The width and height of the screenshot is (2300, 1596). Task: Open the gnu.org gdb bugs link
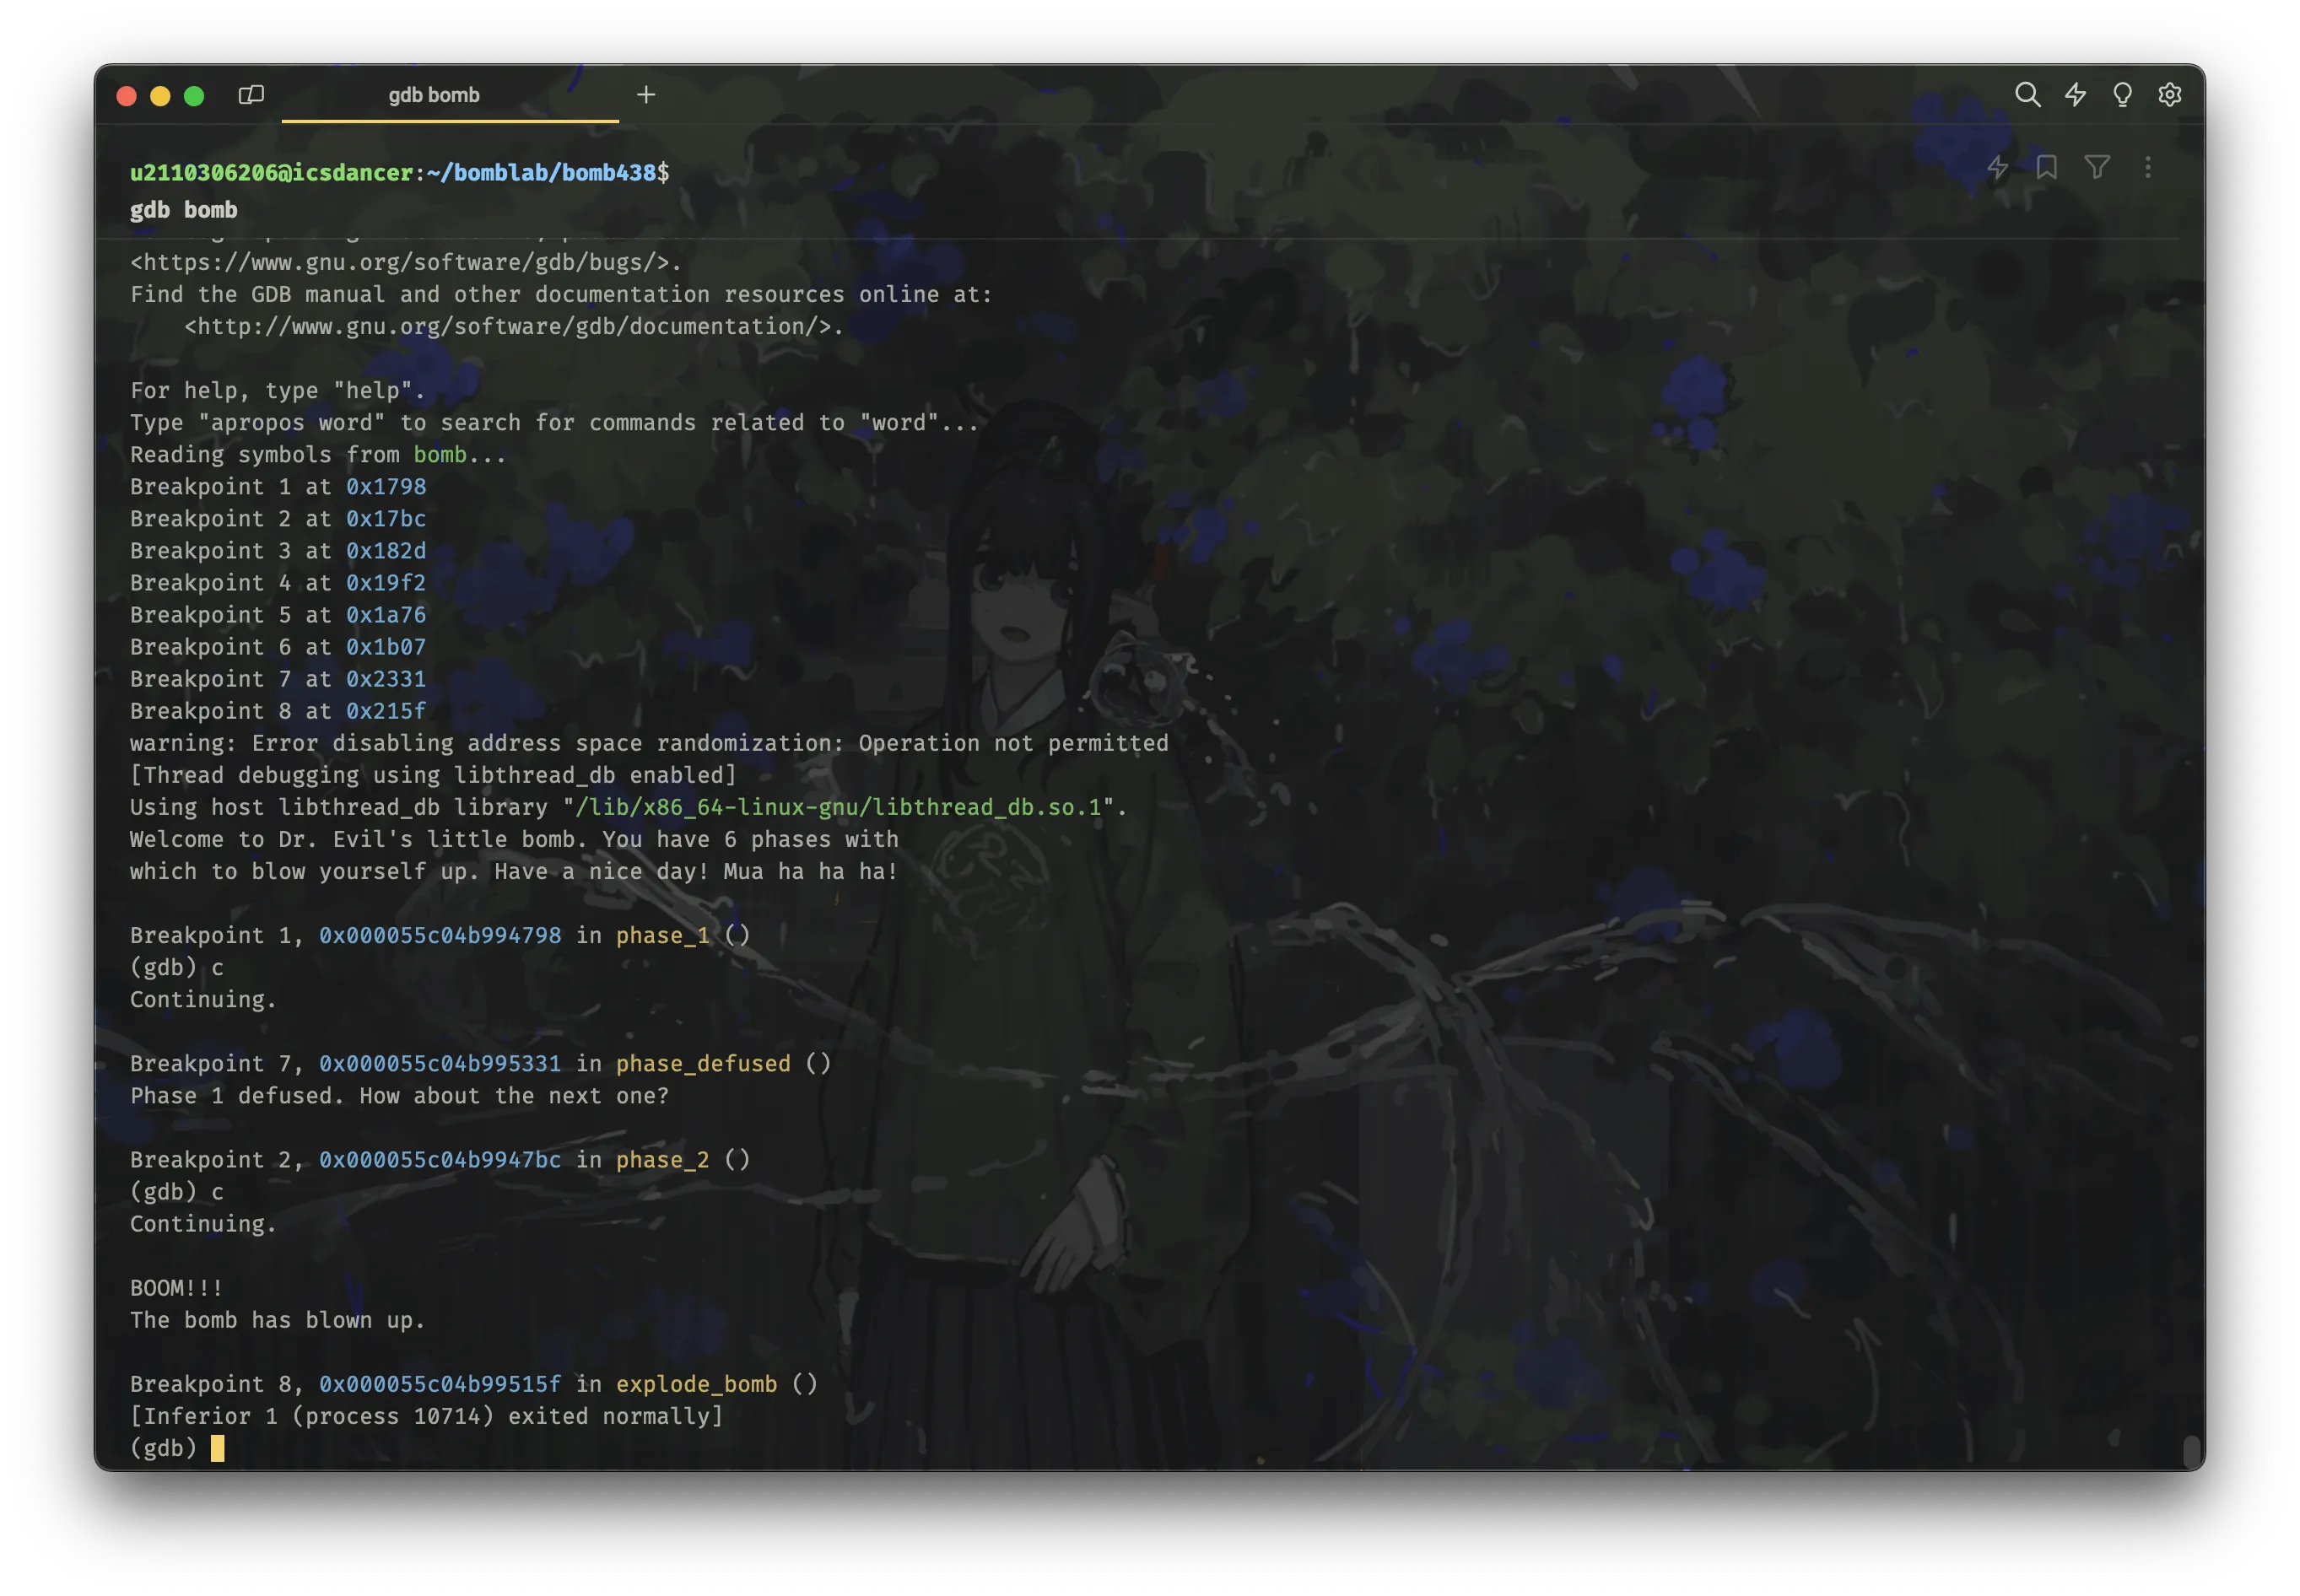coord(406,263)
